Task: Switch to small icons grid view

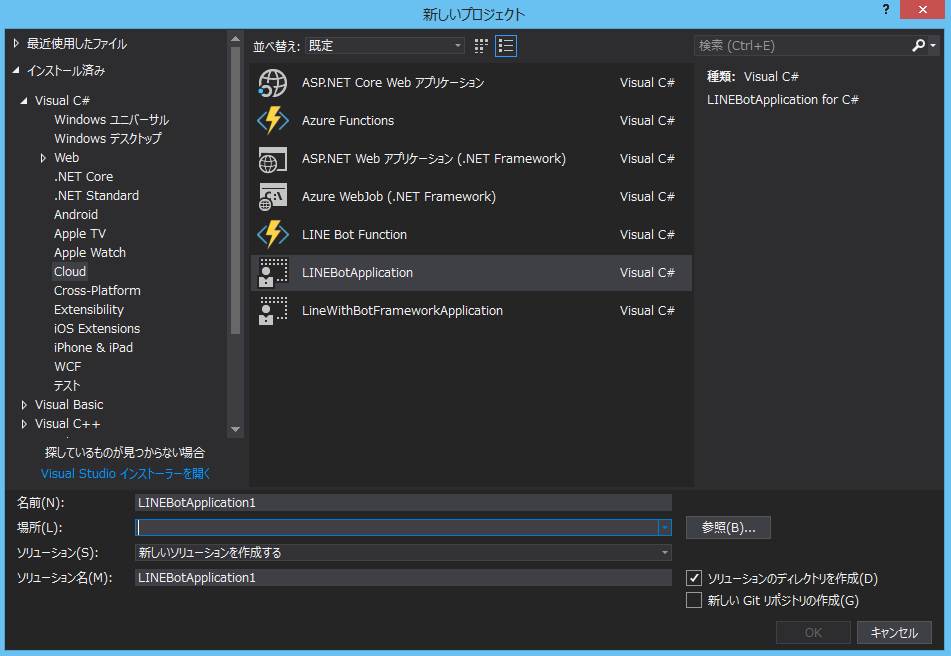Action: pyautogui.click(x=481, y=46)
